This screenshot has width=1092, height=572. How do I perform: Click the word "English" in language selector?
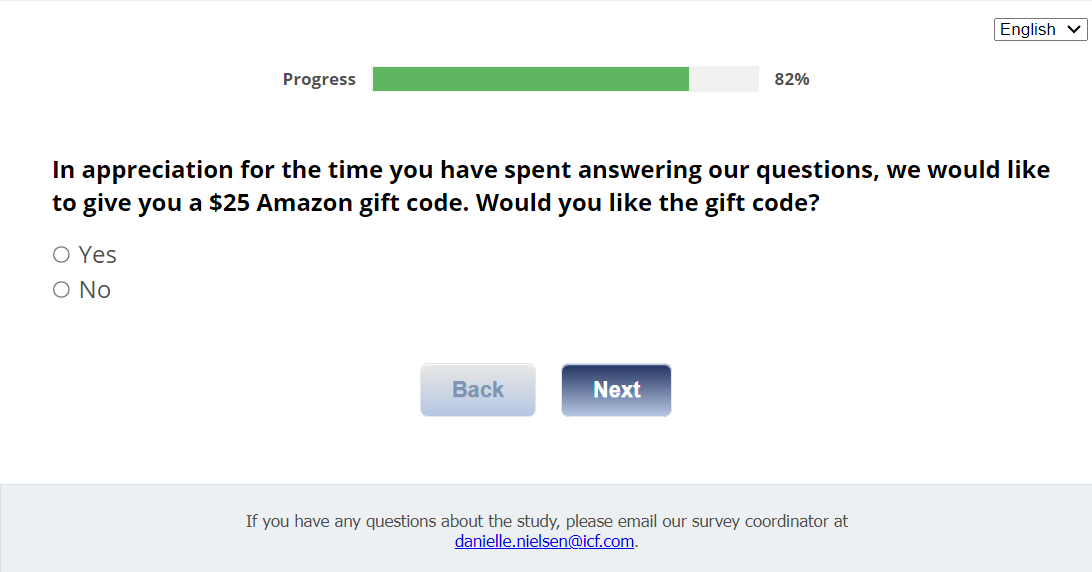(x=1028, y=30)
